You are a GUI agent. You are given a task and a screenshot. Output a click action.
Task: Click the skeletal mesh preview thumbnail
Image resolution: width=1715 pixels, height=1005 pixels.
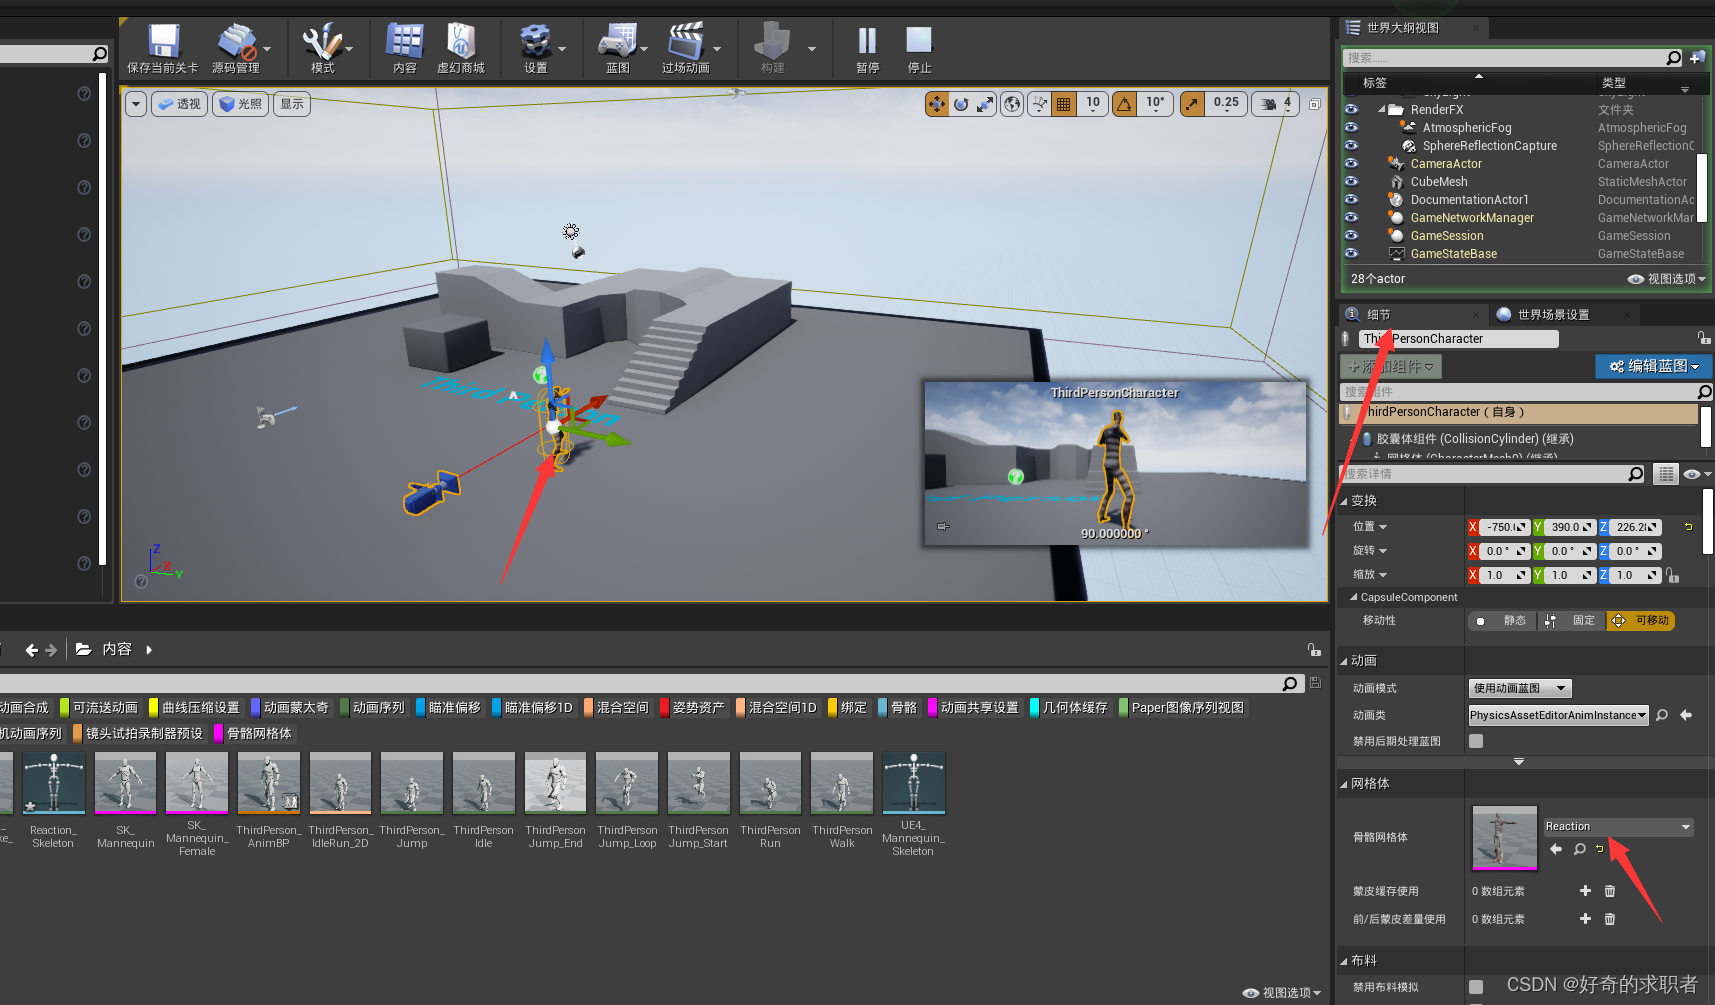pos(1504,837)
